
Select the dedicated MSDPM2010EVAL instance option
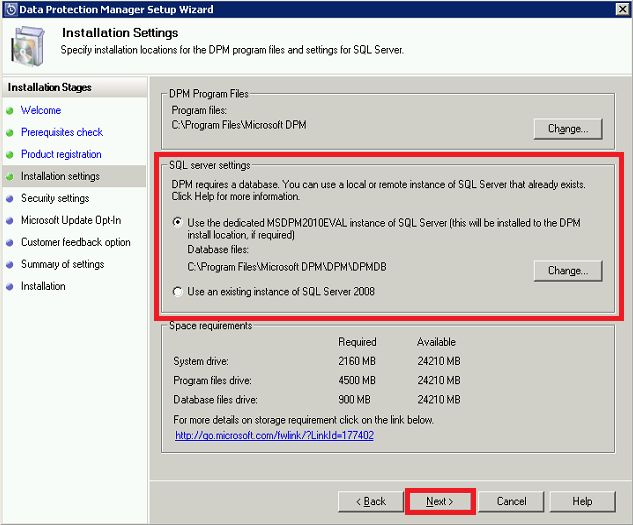[x=178, y=222]
